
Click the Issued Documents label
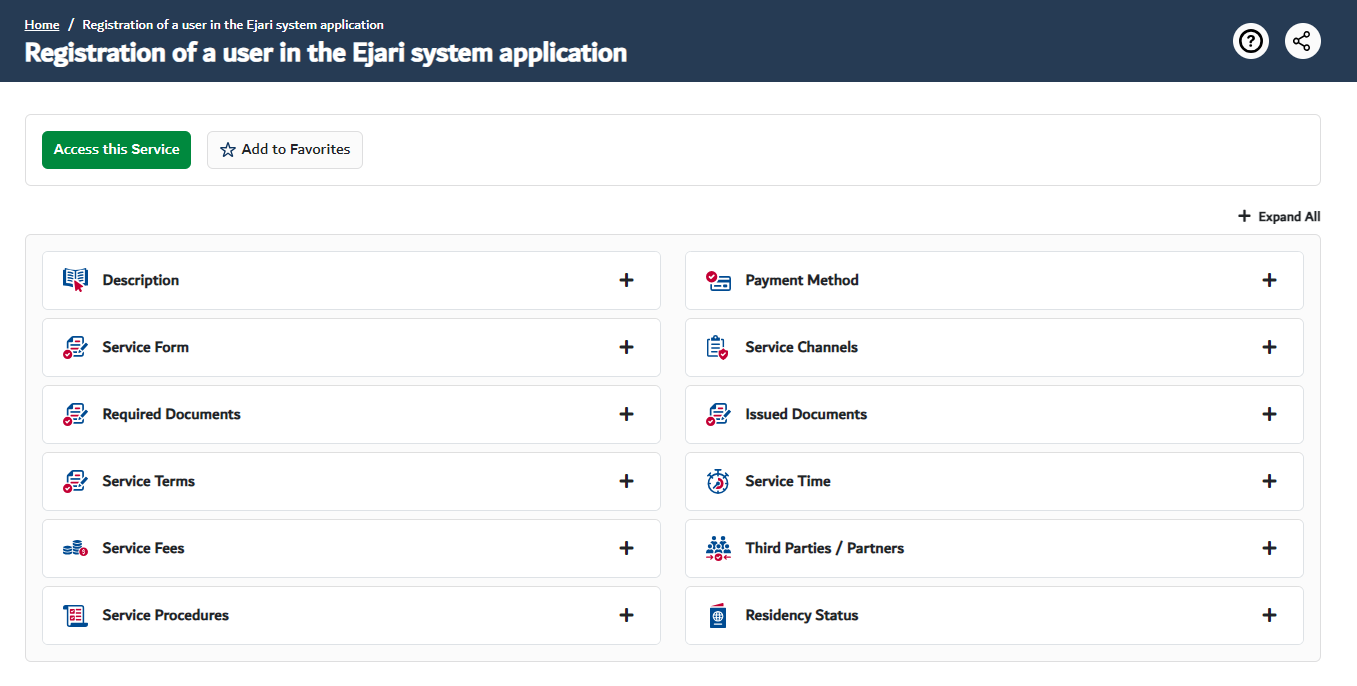(806, 414)
